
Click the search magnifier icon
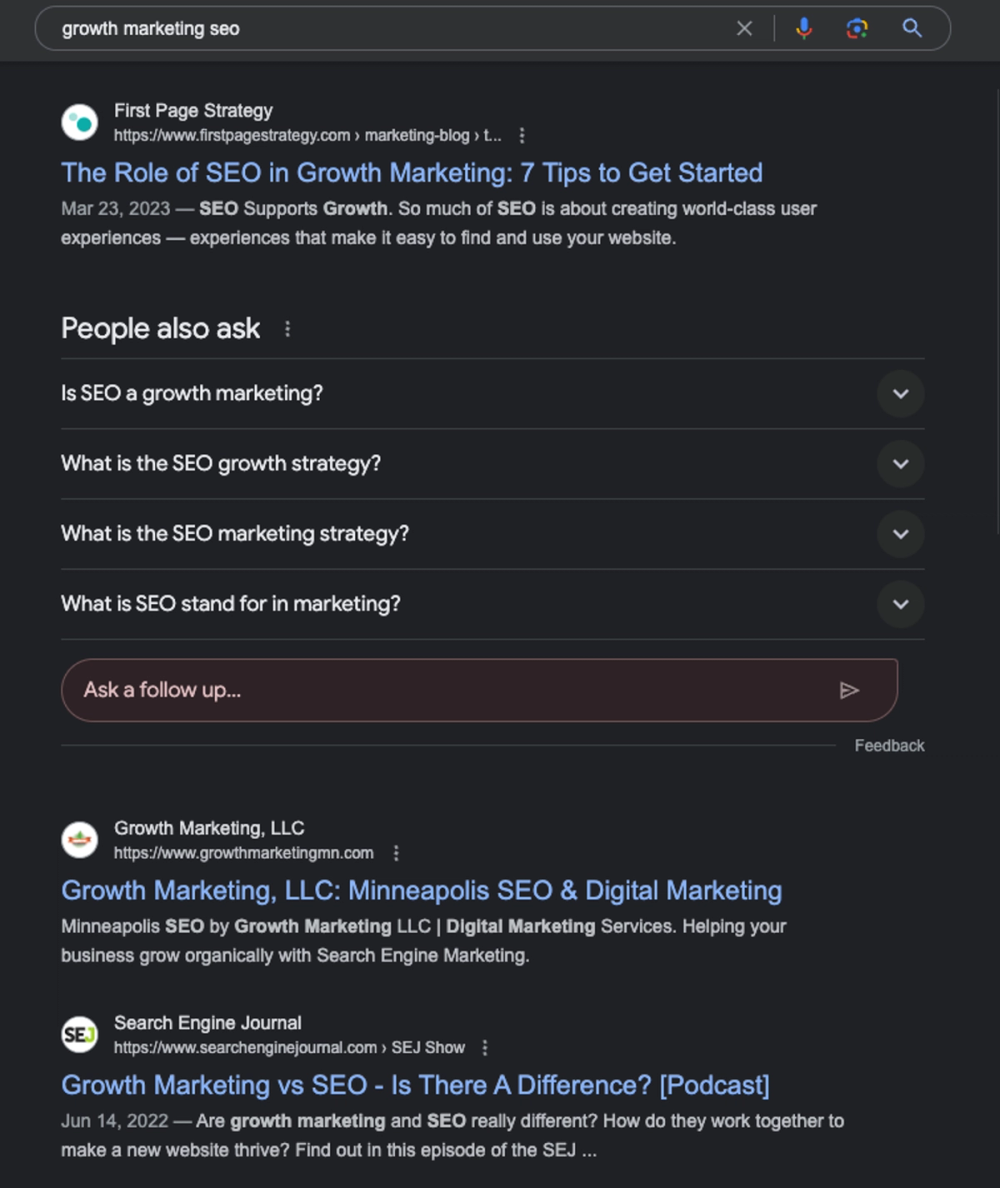pos(911,28)
